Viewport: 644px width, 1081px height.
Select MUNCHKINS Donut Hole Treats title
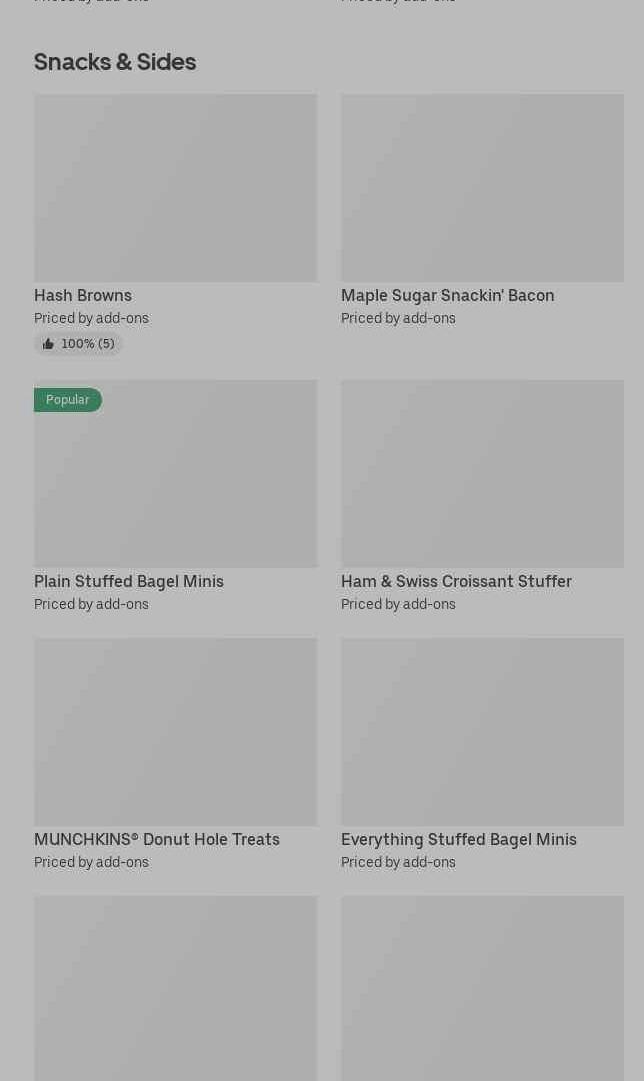157,840
